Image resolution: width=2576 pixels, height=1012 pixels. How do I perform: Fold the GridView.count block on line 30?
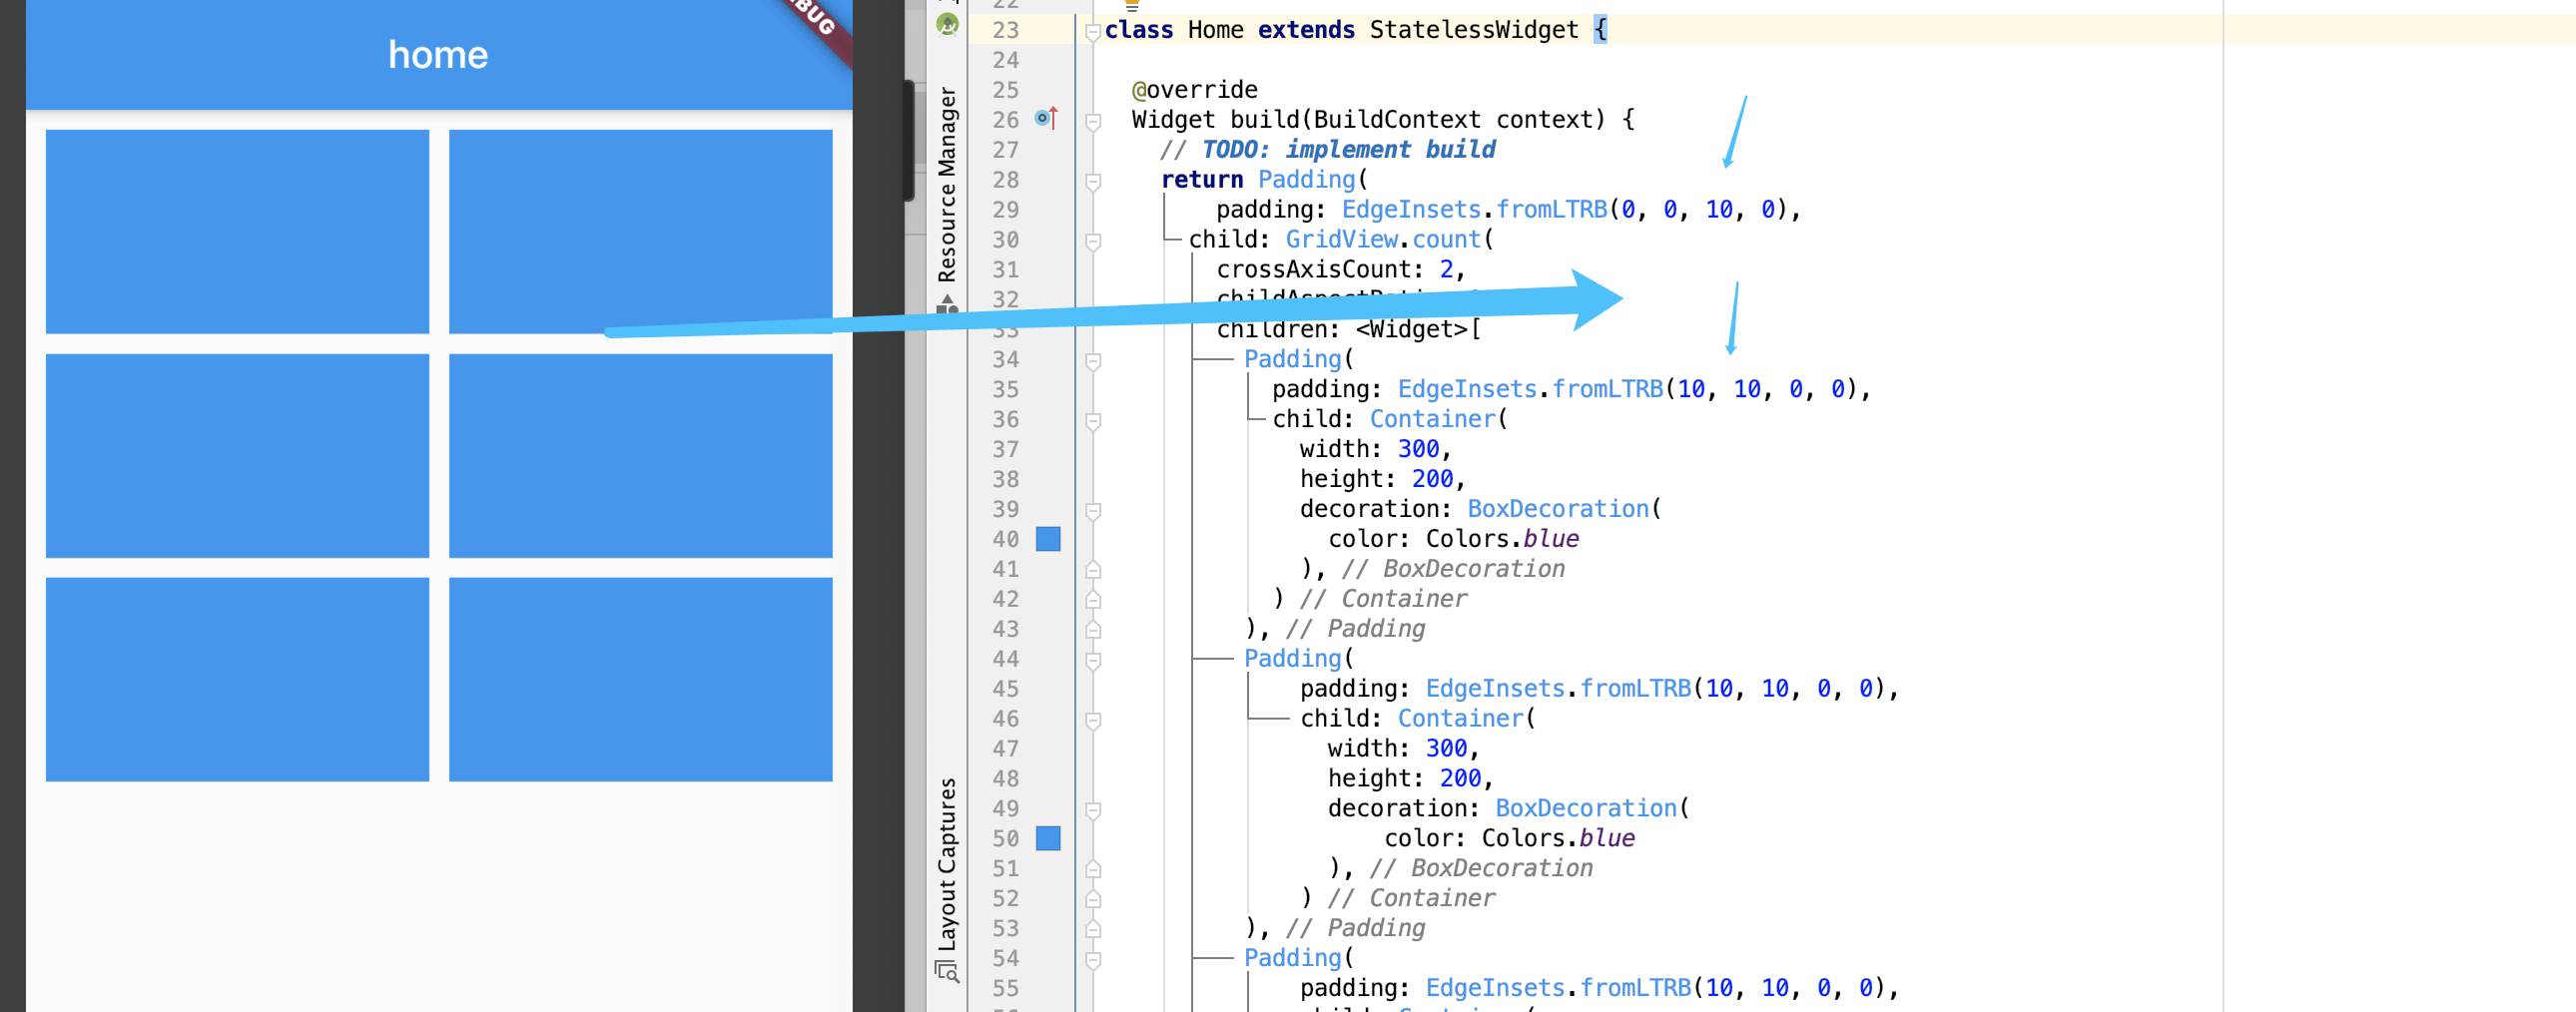(x=1093, y=242)
